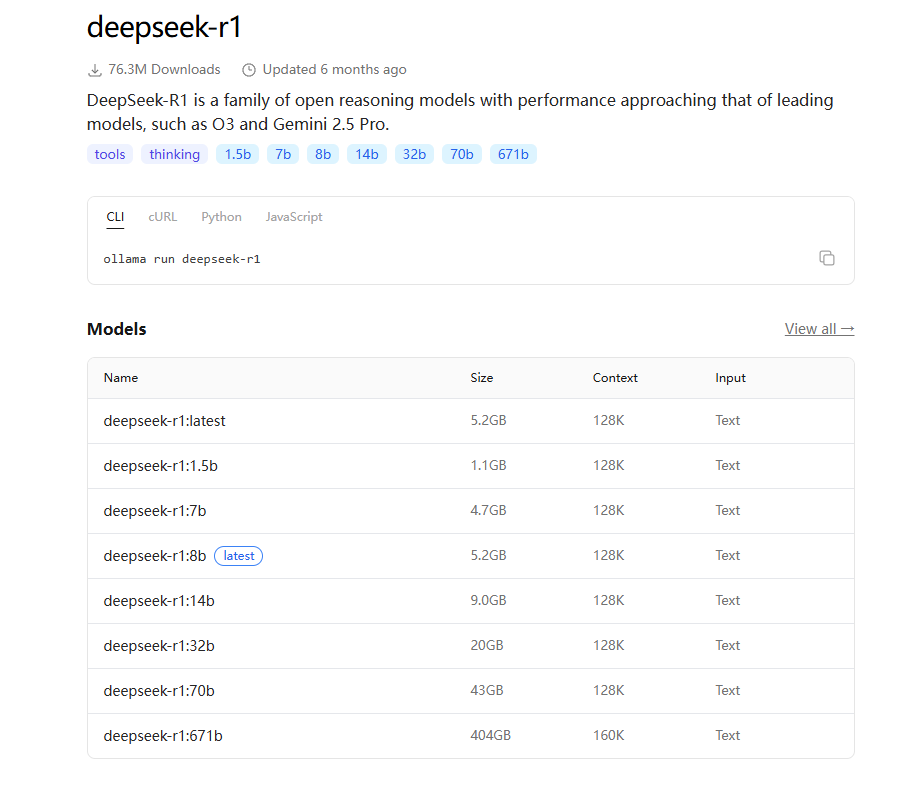The height and width of the screenshot is (802, 918).
Task: Select the 70b size tag
Action: 462,155
